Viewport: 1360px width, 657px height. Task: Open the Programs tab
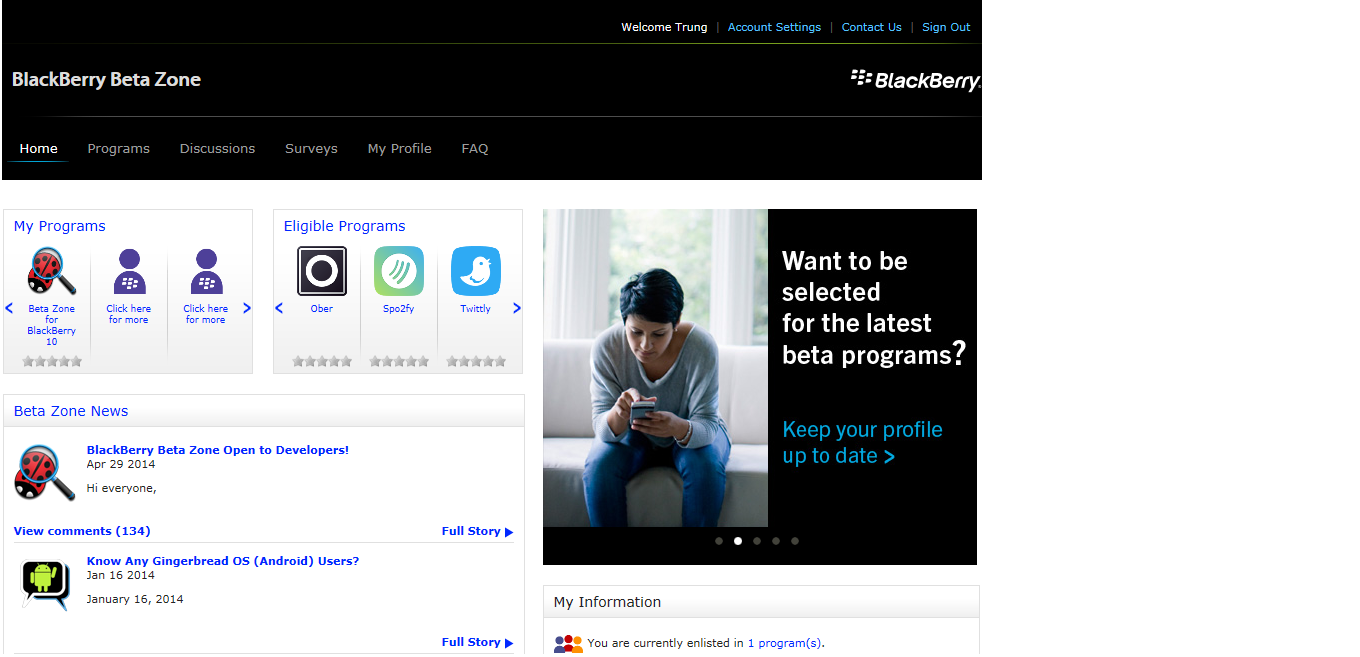click(119, 149)
